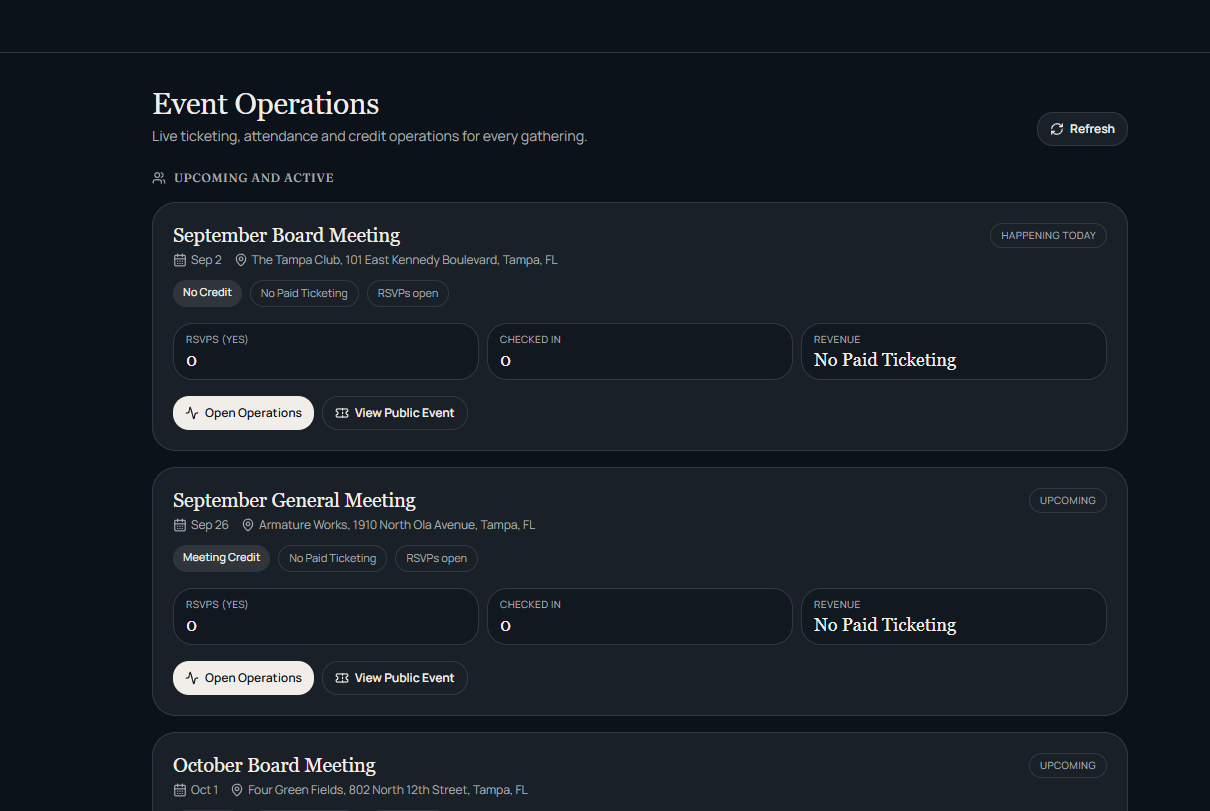1210x811 pixels.
Task: Open Operations for September Board Meeting
Action: (x=243, y=413)
